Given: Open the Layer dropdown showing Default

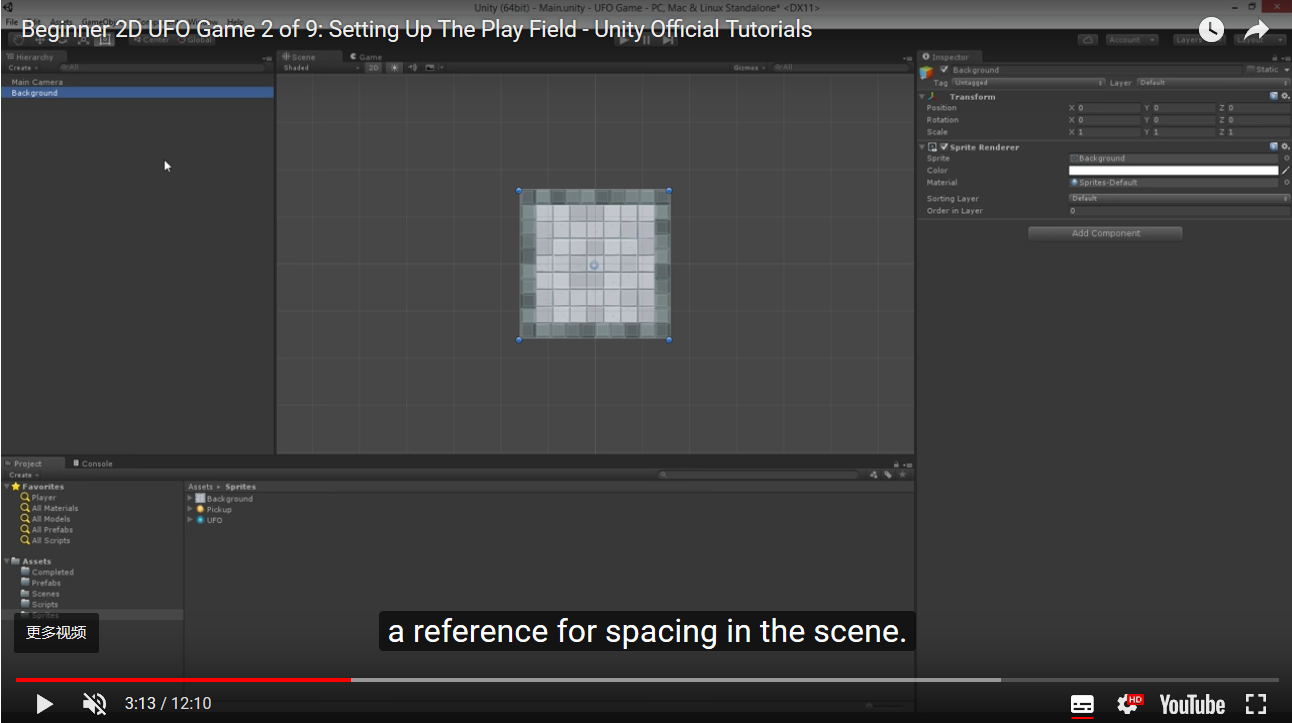Looking at the screenshot, I should 1213,83.
